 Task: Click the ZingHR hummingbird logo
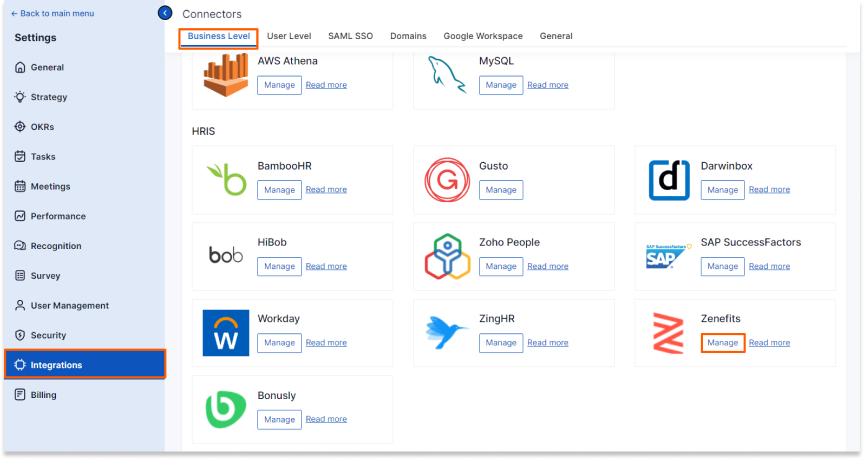(447, 332)
